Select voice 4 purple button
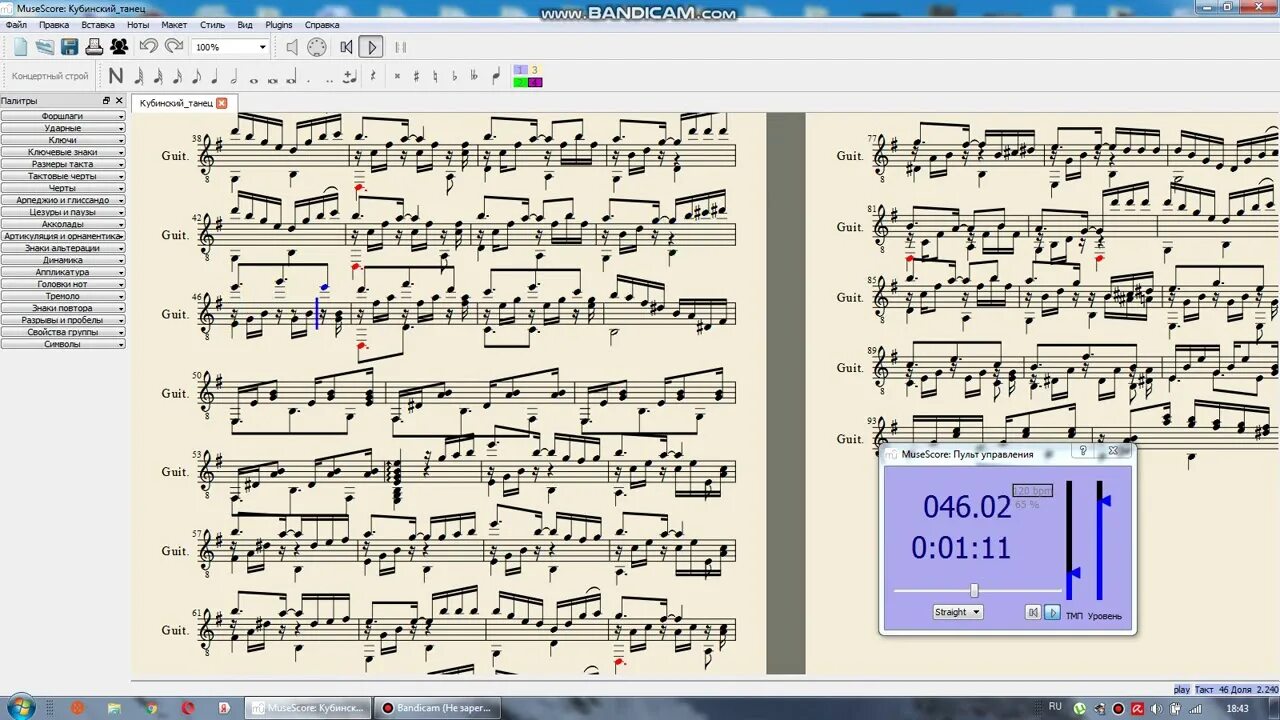1280x720 pixels. (535, 82)
